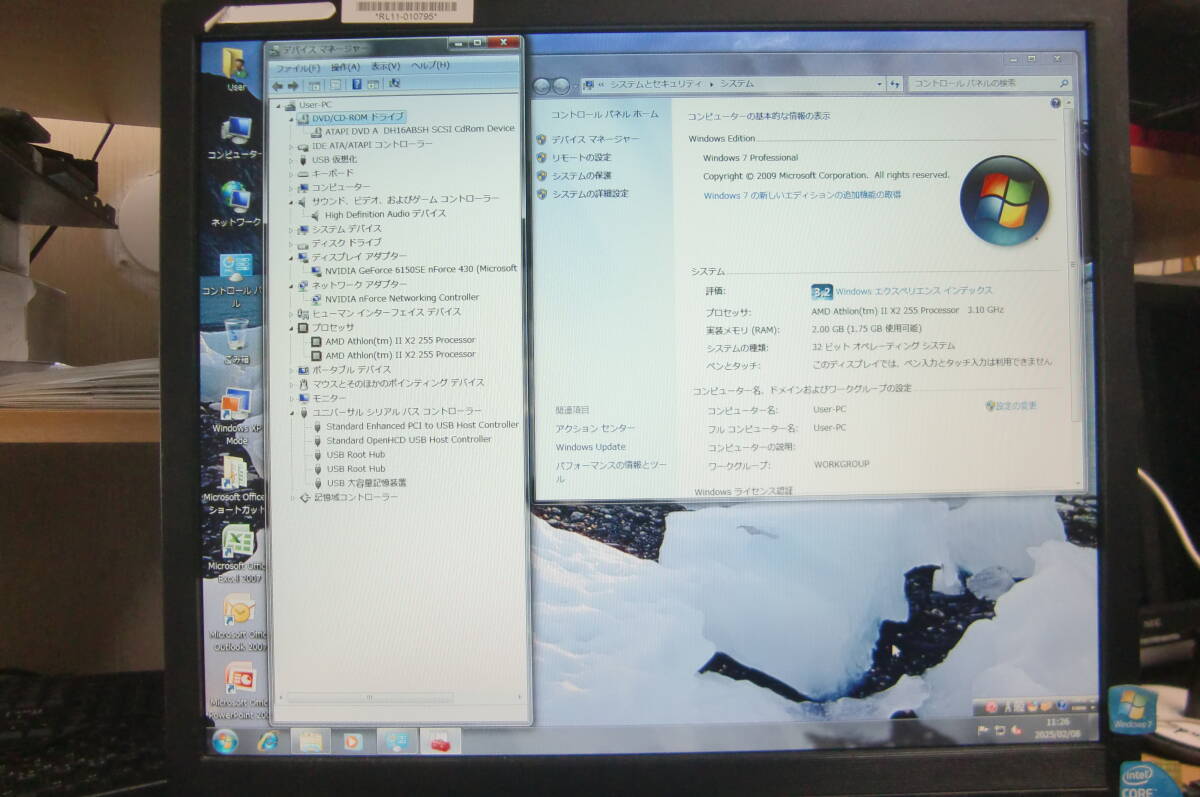Click the デバイス マネージャー link in System sidebar
Screen dimensions: 1200x797
[x=595, y=139]
